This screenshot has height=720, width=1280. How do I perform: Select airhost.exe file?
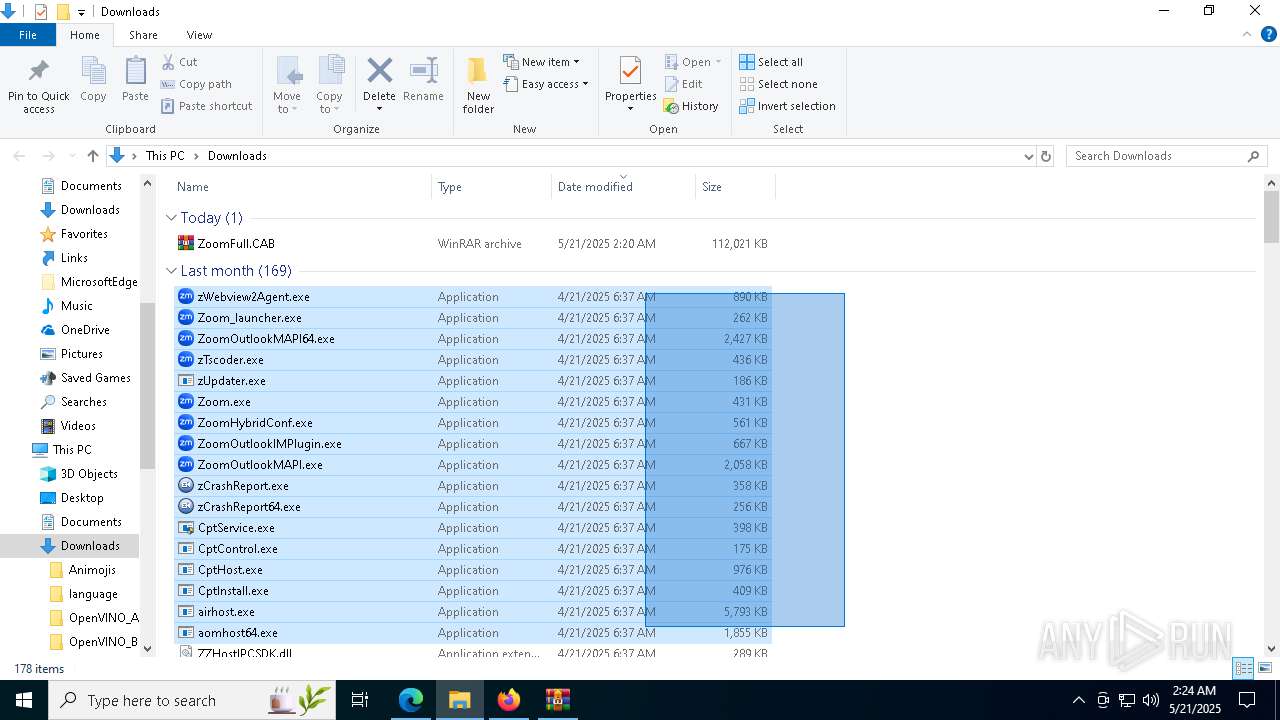[x=474, y=612]
